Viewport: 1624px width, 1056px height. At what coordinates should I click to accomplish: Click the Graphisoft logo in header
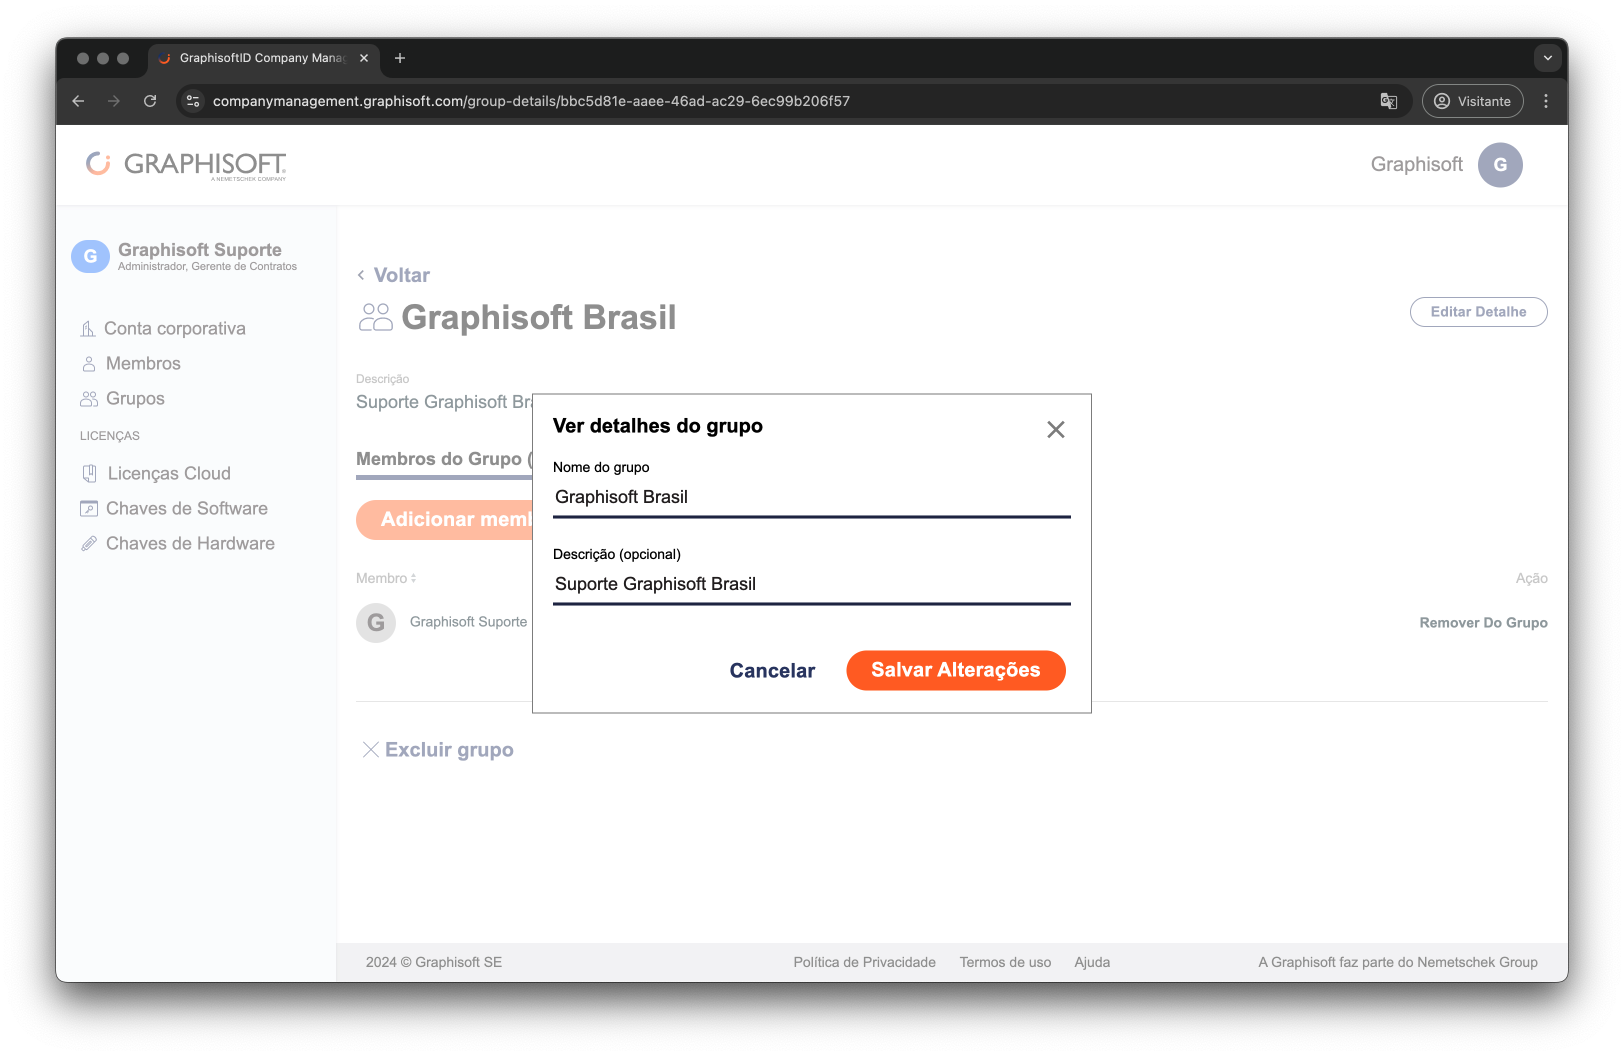186,165
